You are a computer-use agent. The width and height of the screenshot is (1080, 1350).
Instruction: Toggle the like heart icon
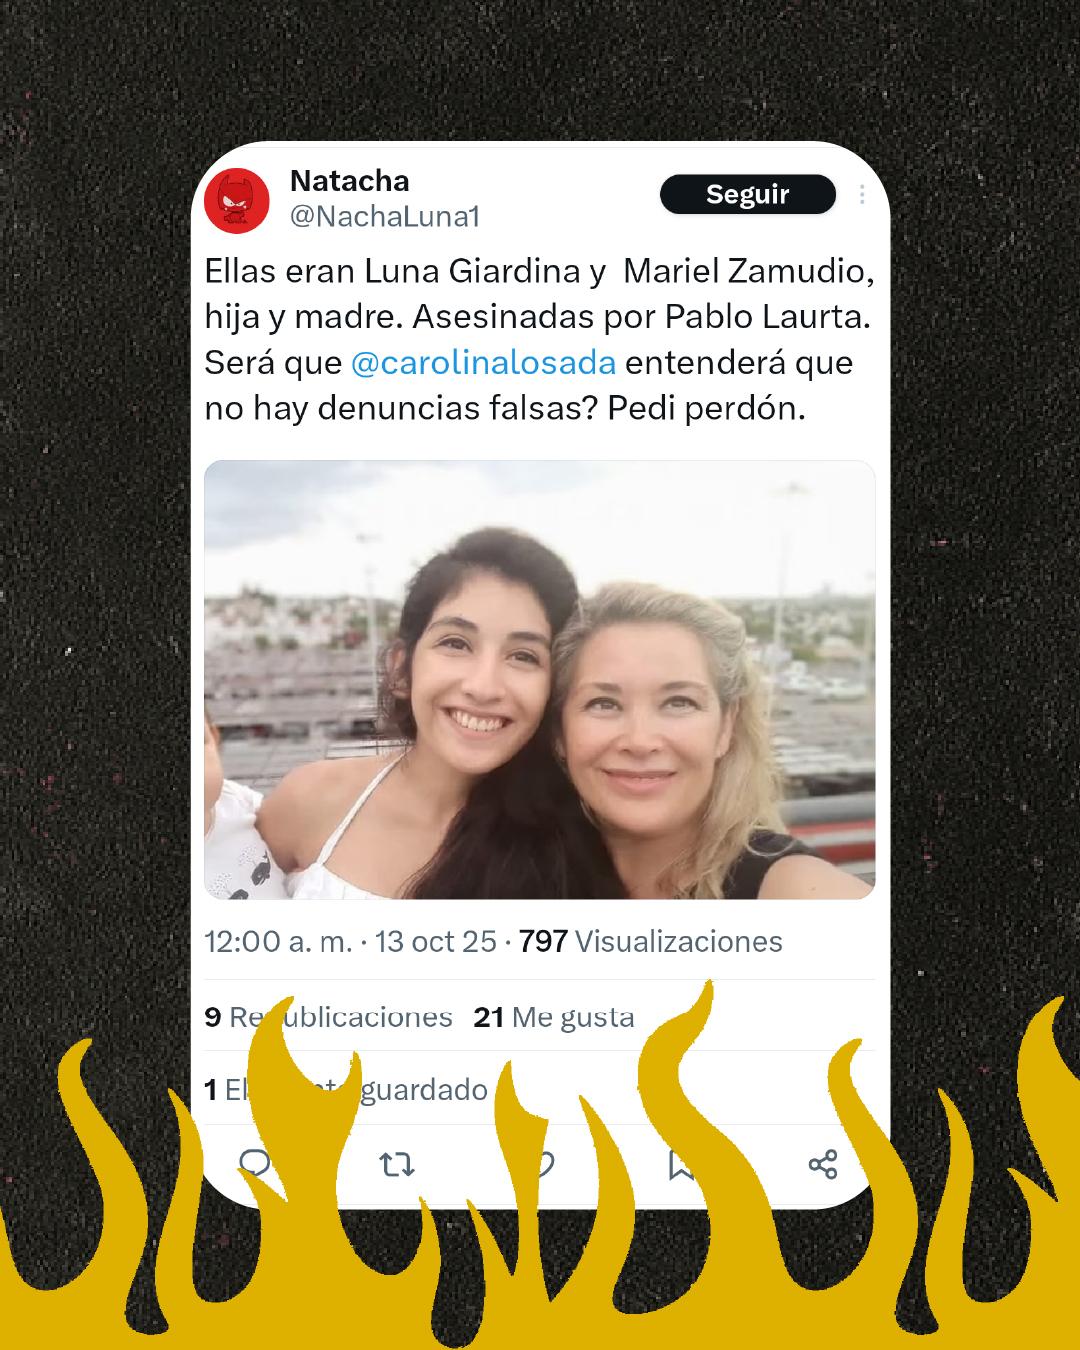pos(540,1164)
